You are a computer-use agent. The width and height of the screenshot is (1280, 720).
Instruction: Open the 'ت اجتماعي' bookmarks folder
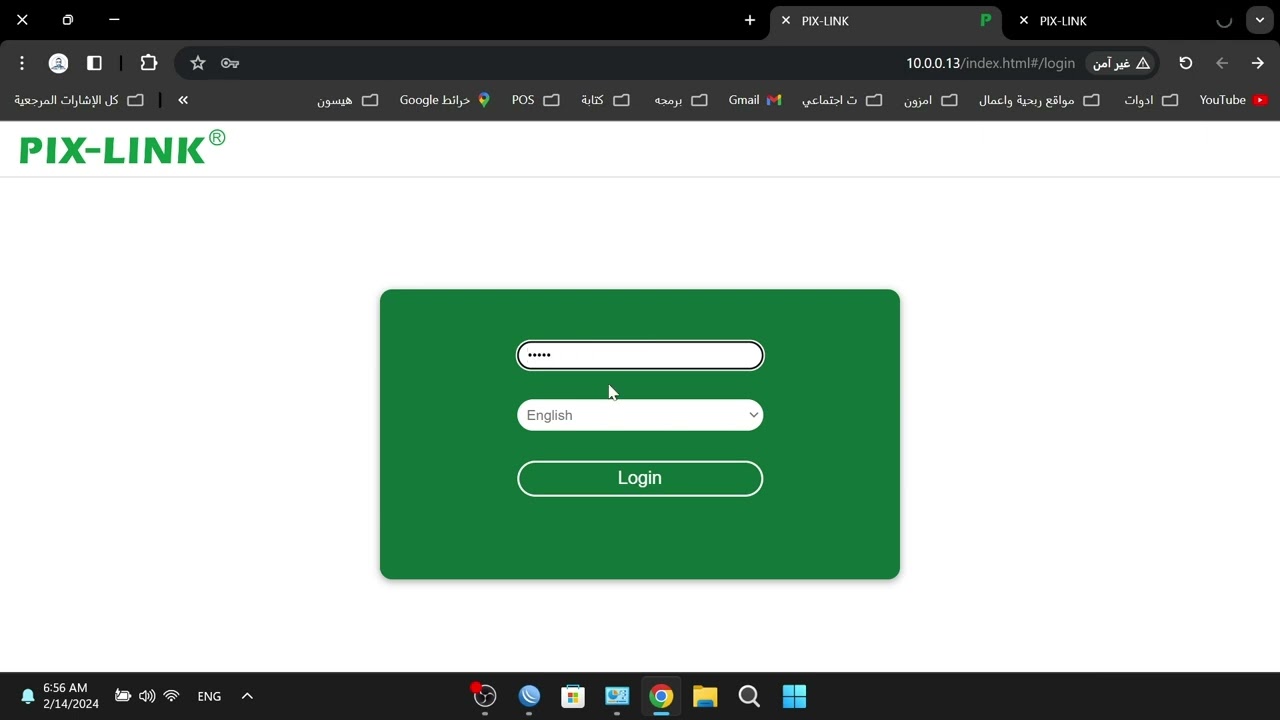coord(842,100)
